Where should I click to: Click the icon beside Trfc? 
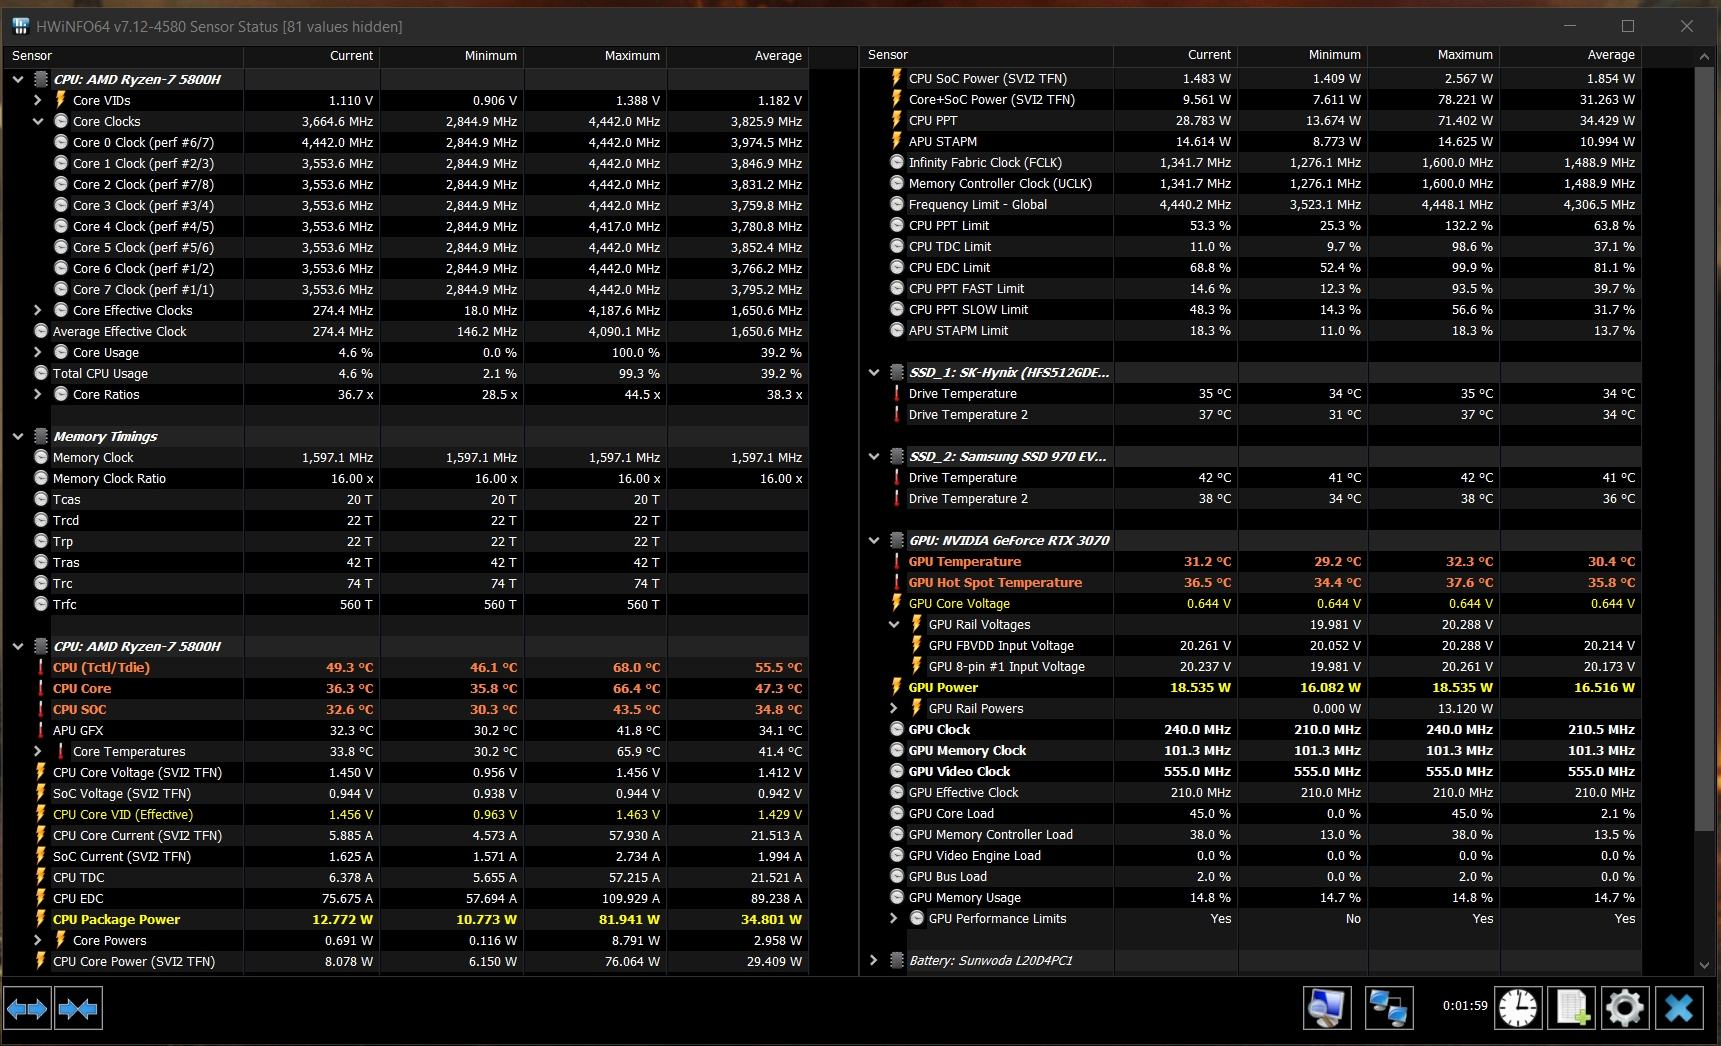(41, 604)
